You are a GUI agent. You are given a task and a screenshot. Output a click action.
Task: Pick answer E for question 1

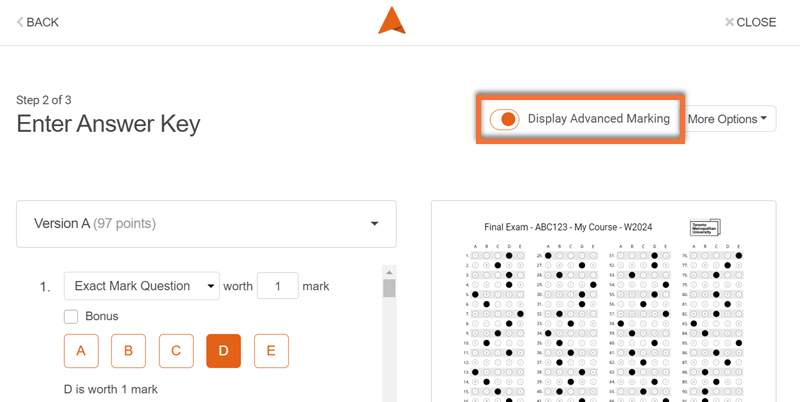[271, 351]
